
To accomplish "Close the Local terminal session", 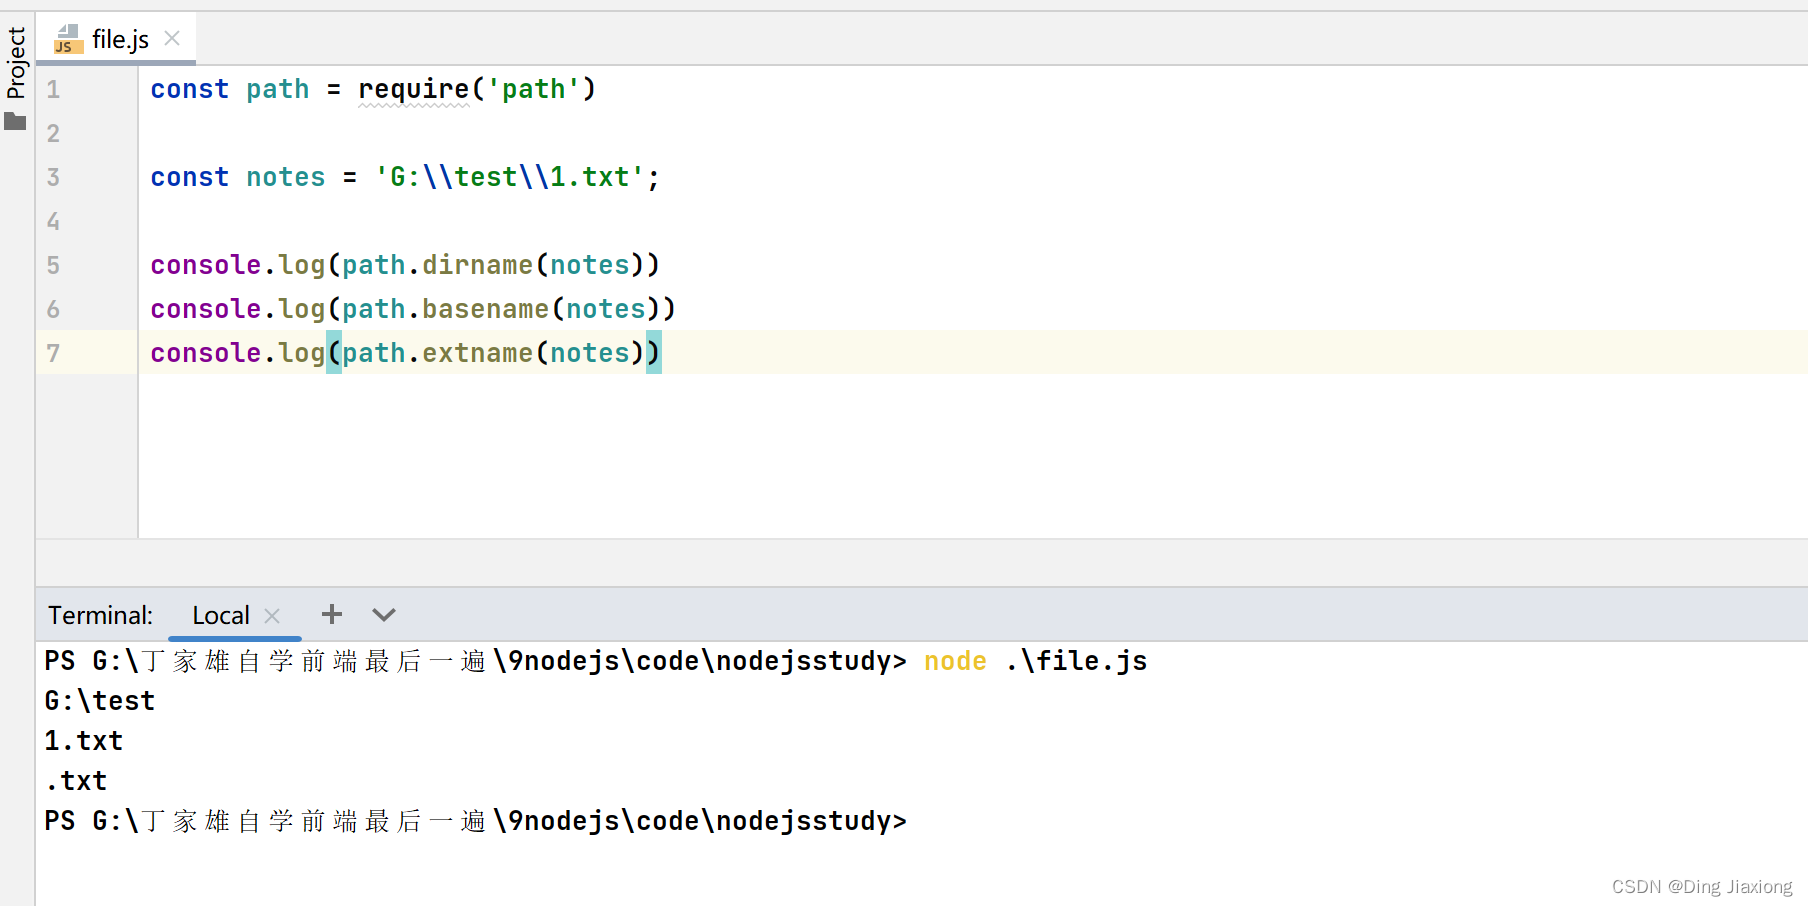I will pyautogui.click(x=272, y=616).
